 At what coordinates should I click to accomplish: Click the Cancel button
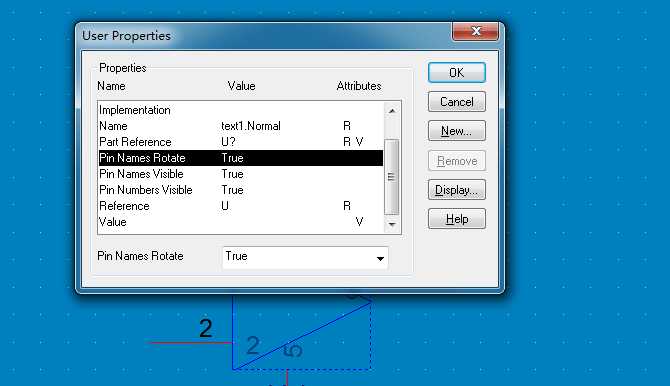pyautogui.click(x=456, y=102)
